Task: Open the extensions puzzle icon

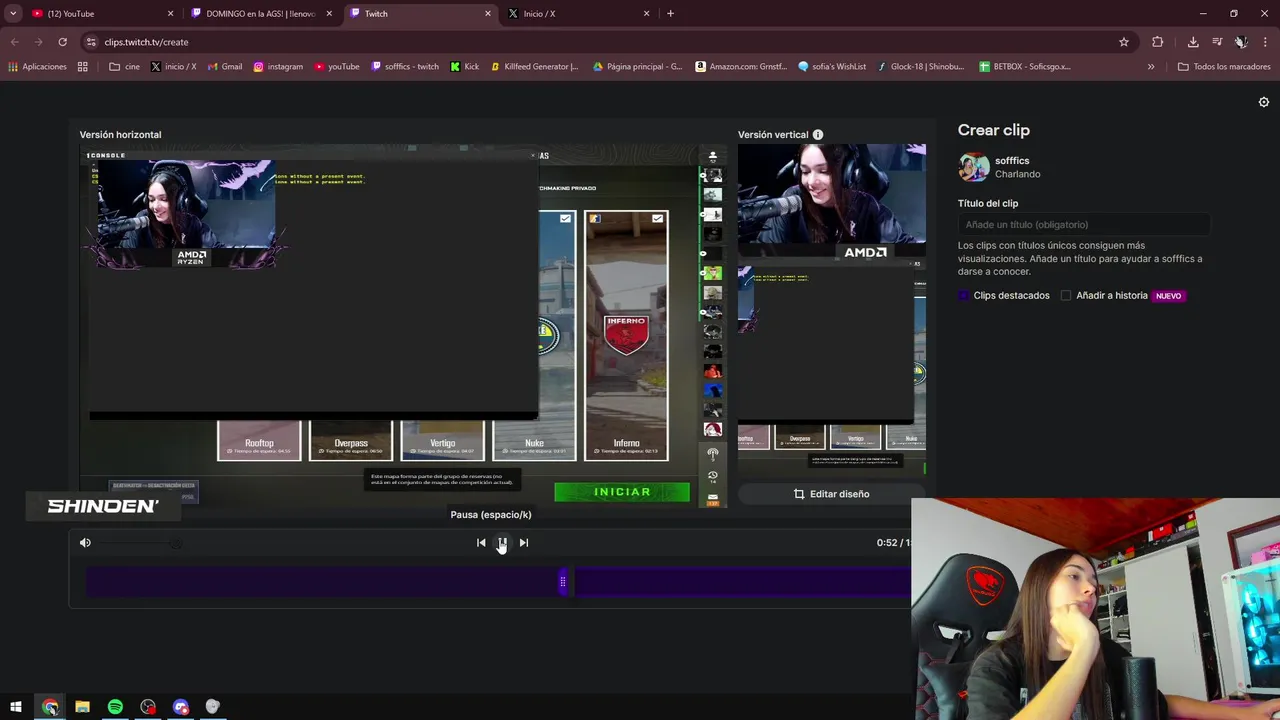Action: 1157,42
